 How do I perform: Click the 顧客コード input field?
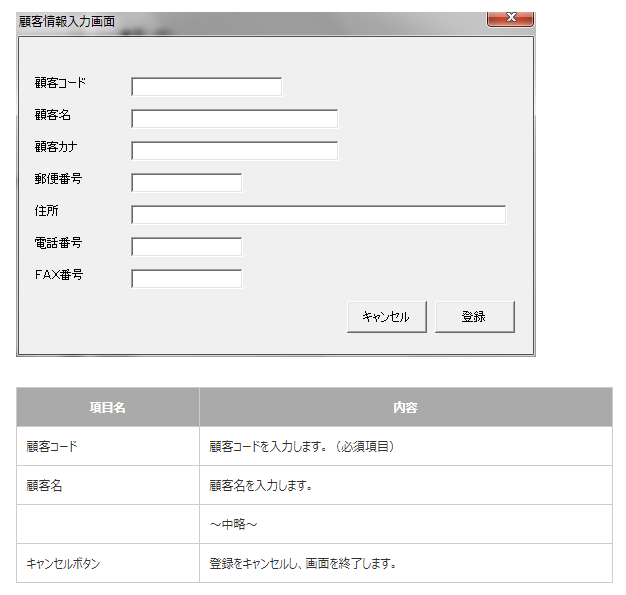point(206,87)
